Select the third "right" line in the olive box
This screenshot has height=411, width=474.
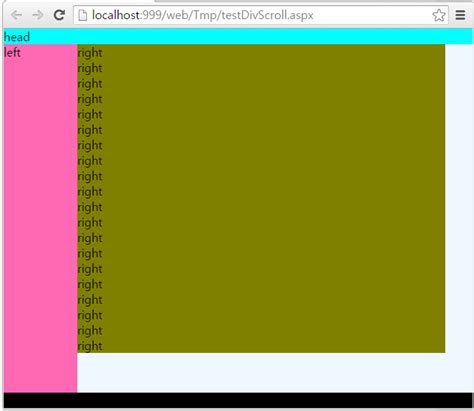90,84
